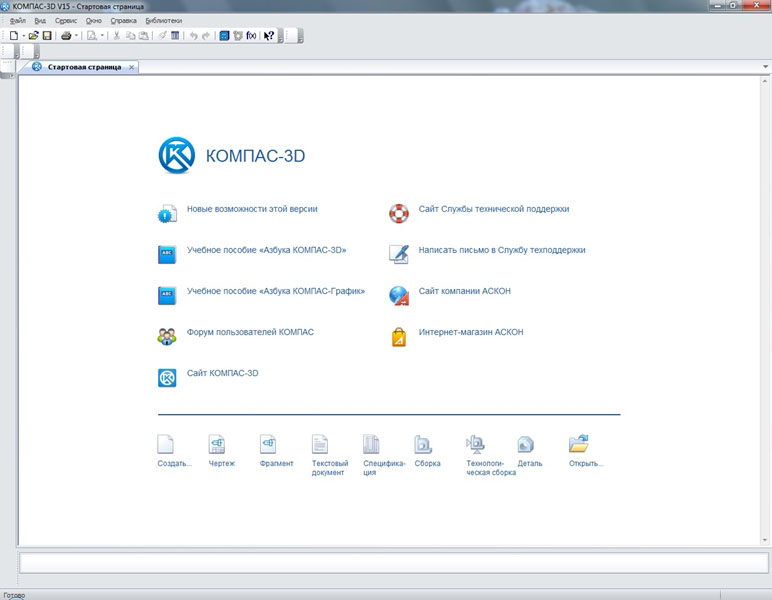This screenshot has height=600, width=772.
Task: Open Сайт Службы технической поддержки link
Action: tap(494, 209)
